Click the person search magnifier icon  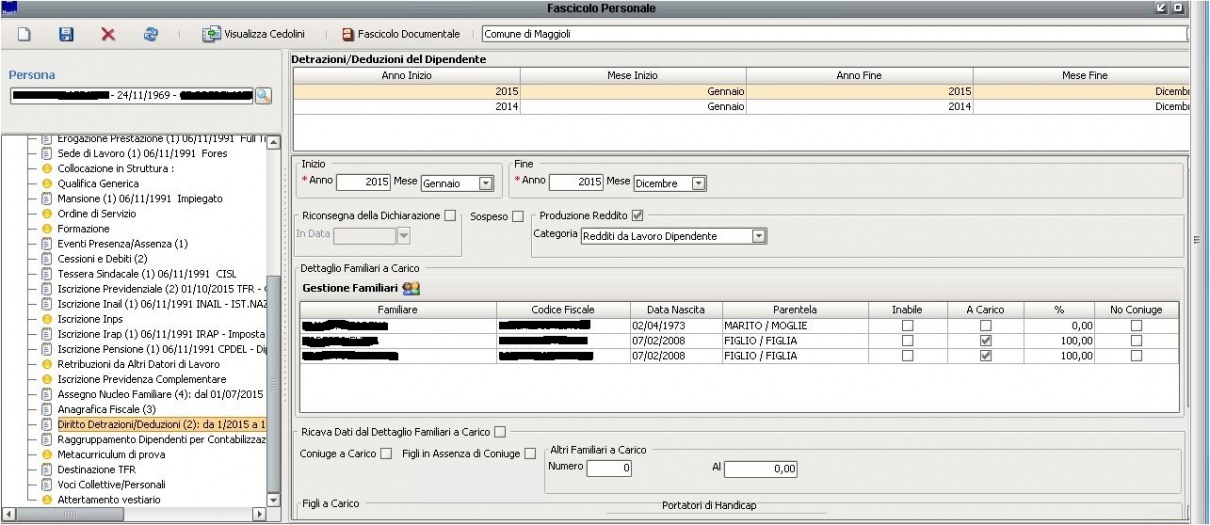263,96
